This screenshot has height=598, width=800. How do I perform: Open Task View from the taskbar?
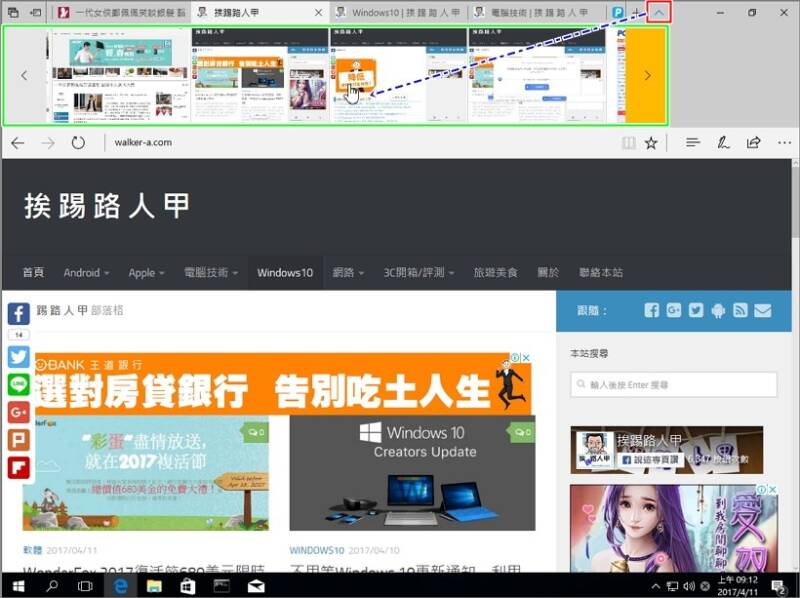coord(85,586)
